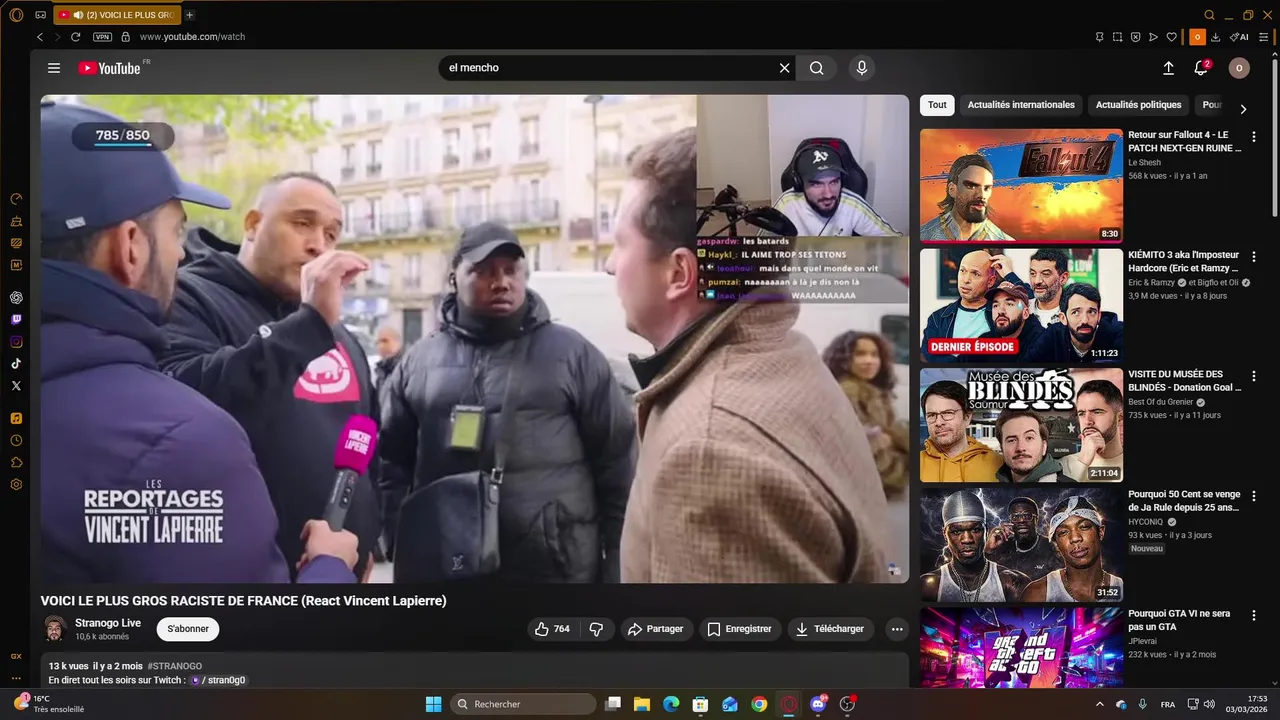The image size is (1280, 720).
Task: Open the ad blocker shield icon
Action: tap(1135, 37)
